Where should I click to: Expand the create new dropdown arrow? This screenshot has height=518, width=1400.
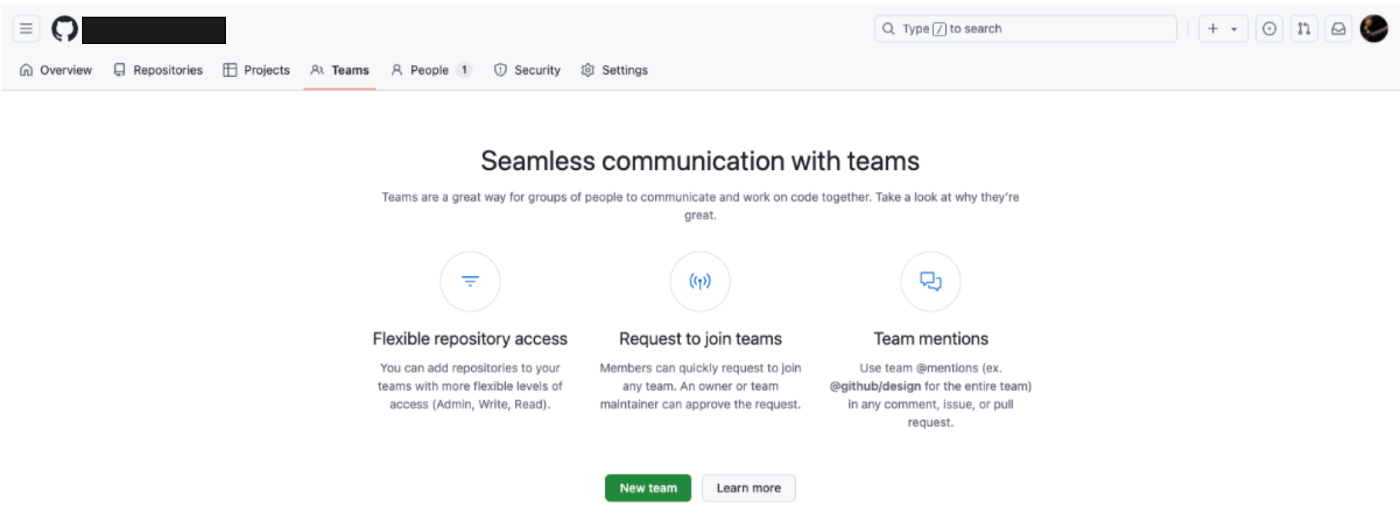pos(1234,29)
